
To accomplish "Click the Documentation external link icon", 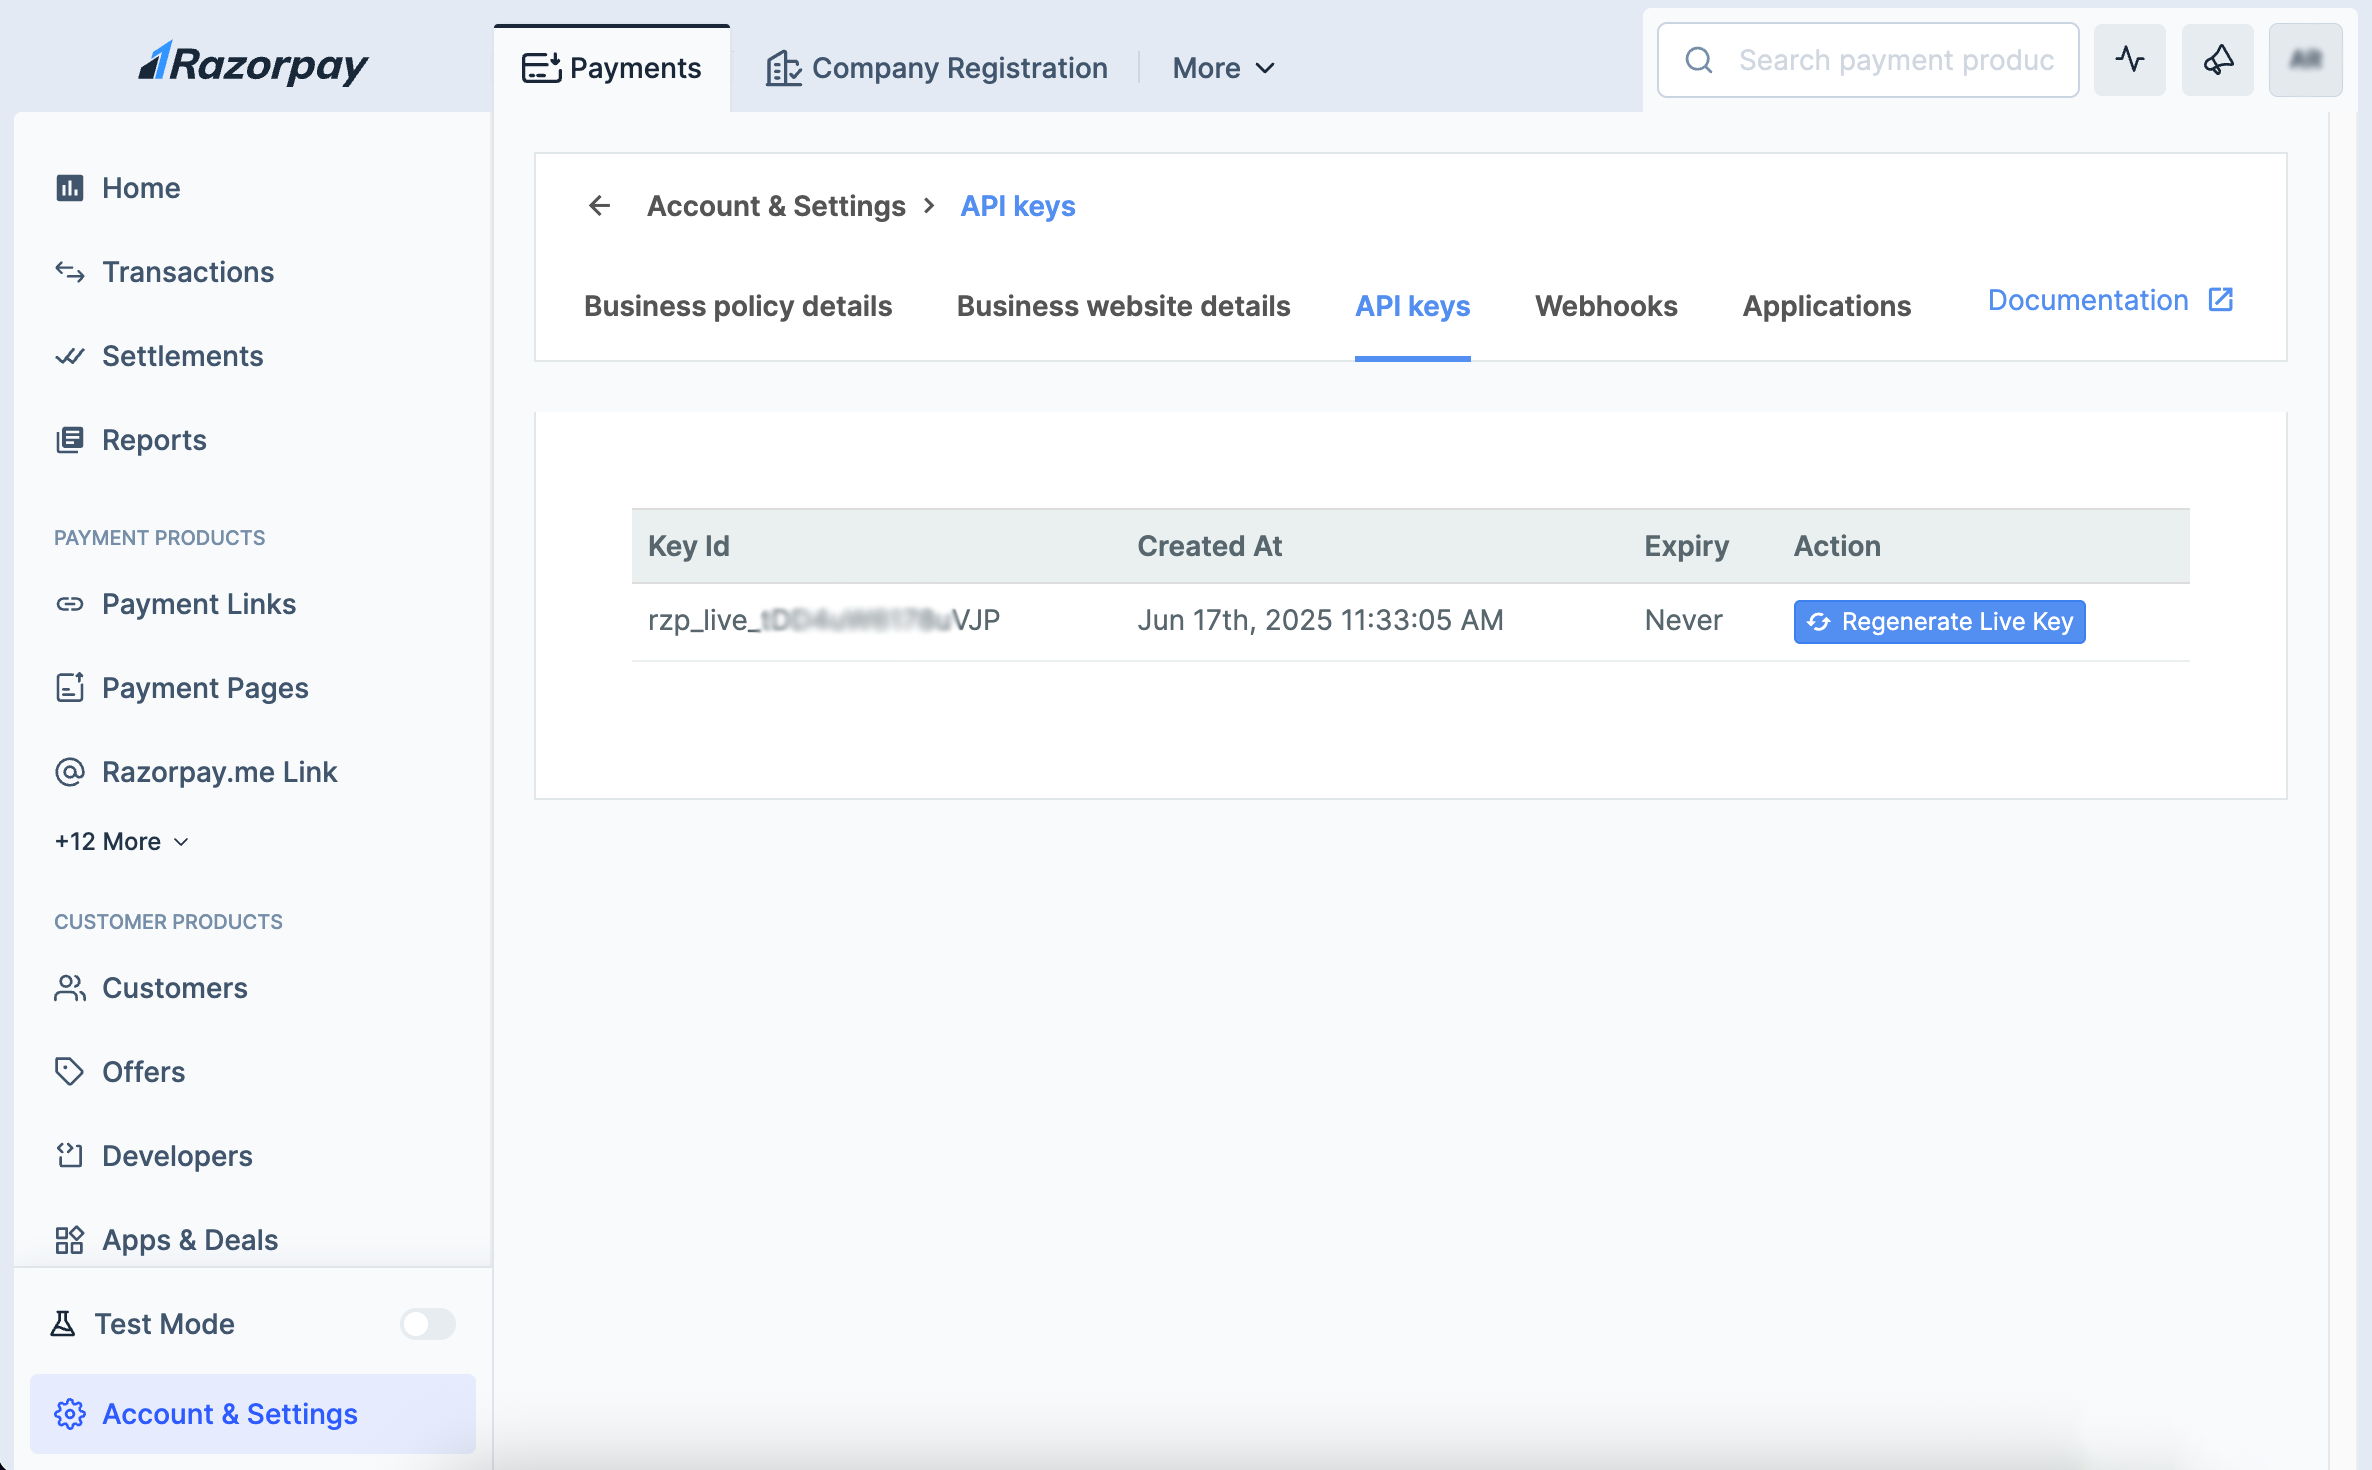I will (2221, 300).
